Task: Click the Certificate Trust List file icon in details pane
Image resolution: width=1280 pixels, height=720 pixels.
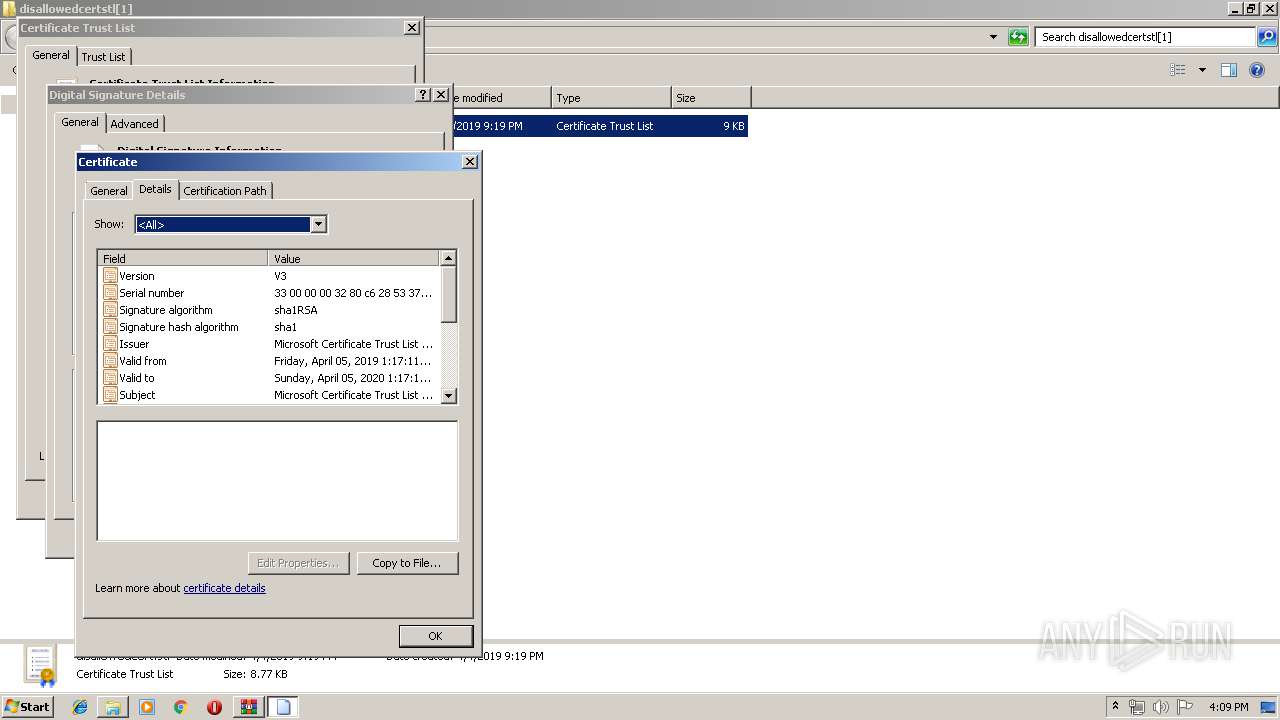Action: (x=41, y=666)
